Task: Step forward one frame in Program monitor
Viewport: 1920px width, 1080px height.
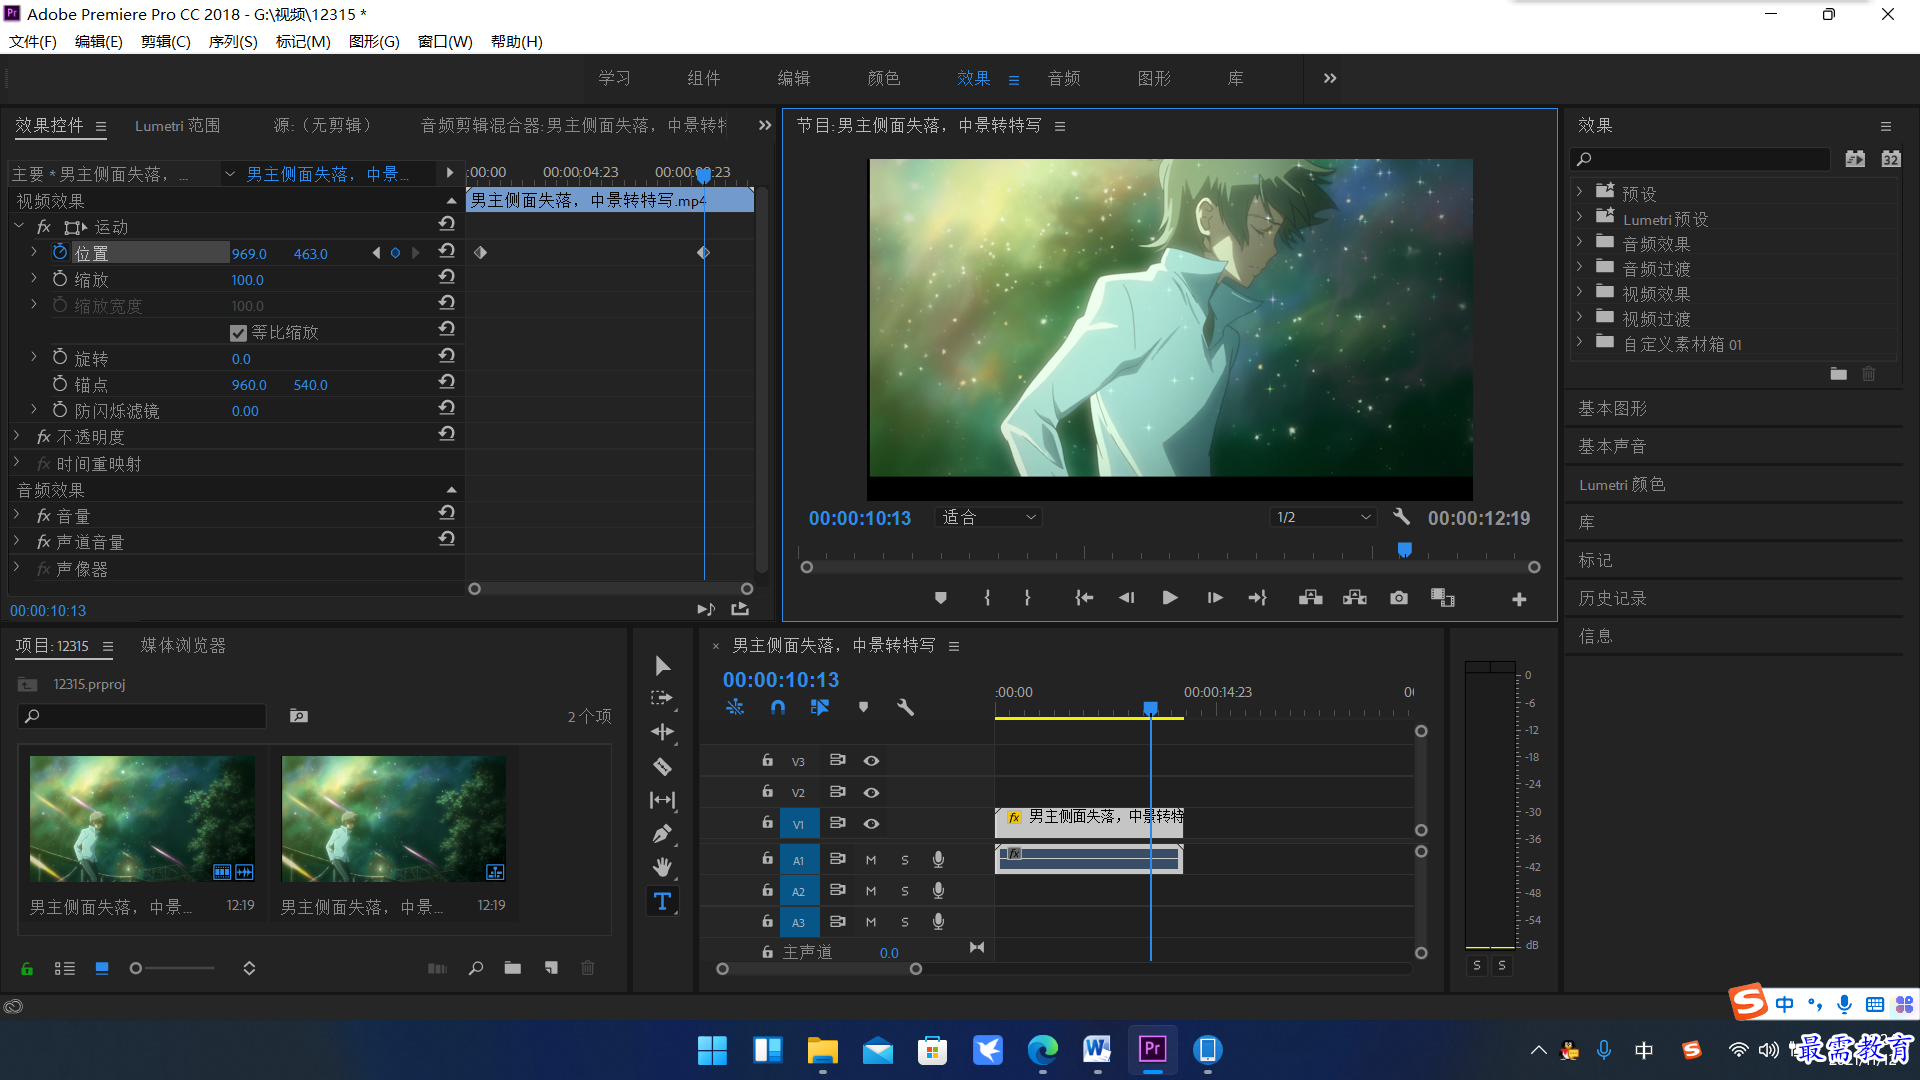Action: (1215, 598)
